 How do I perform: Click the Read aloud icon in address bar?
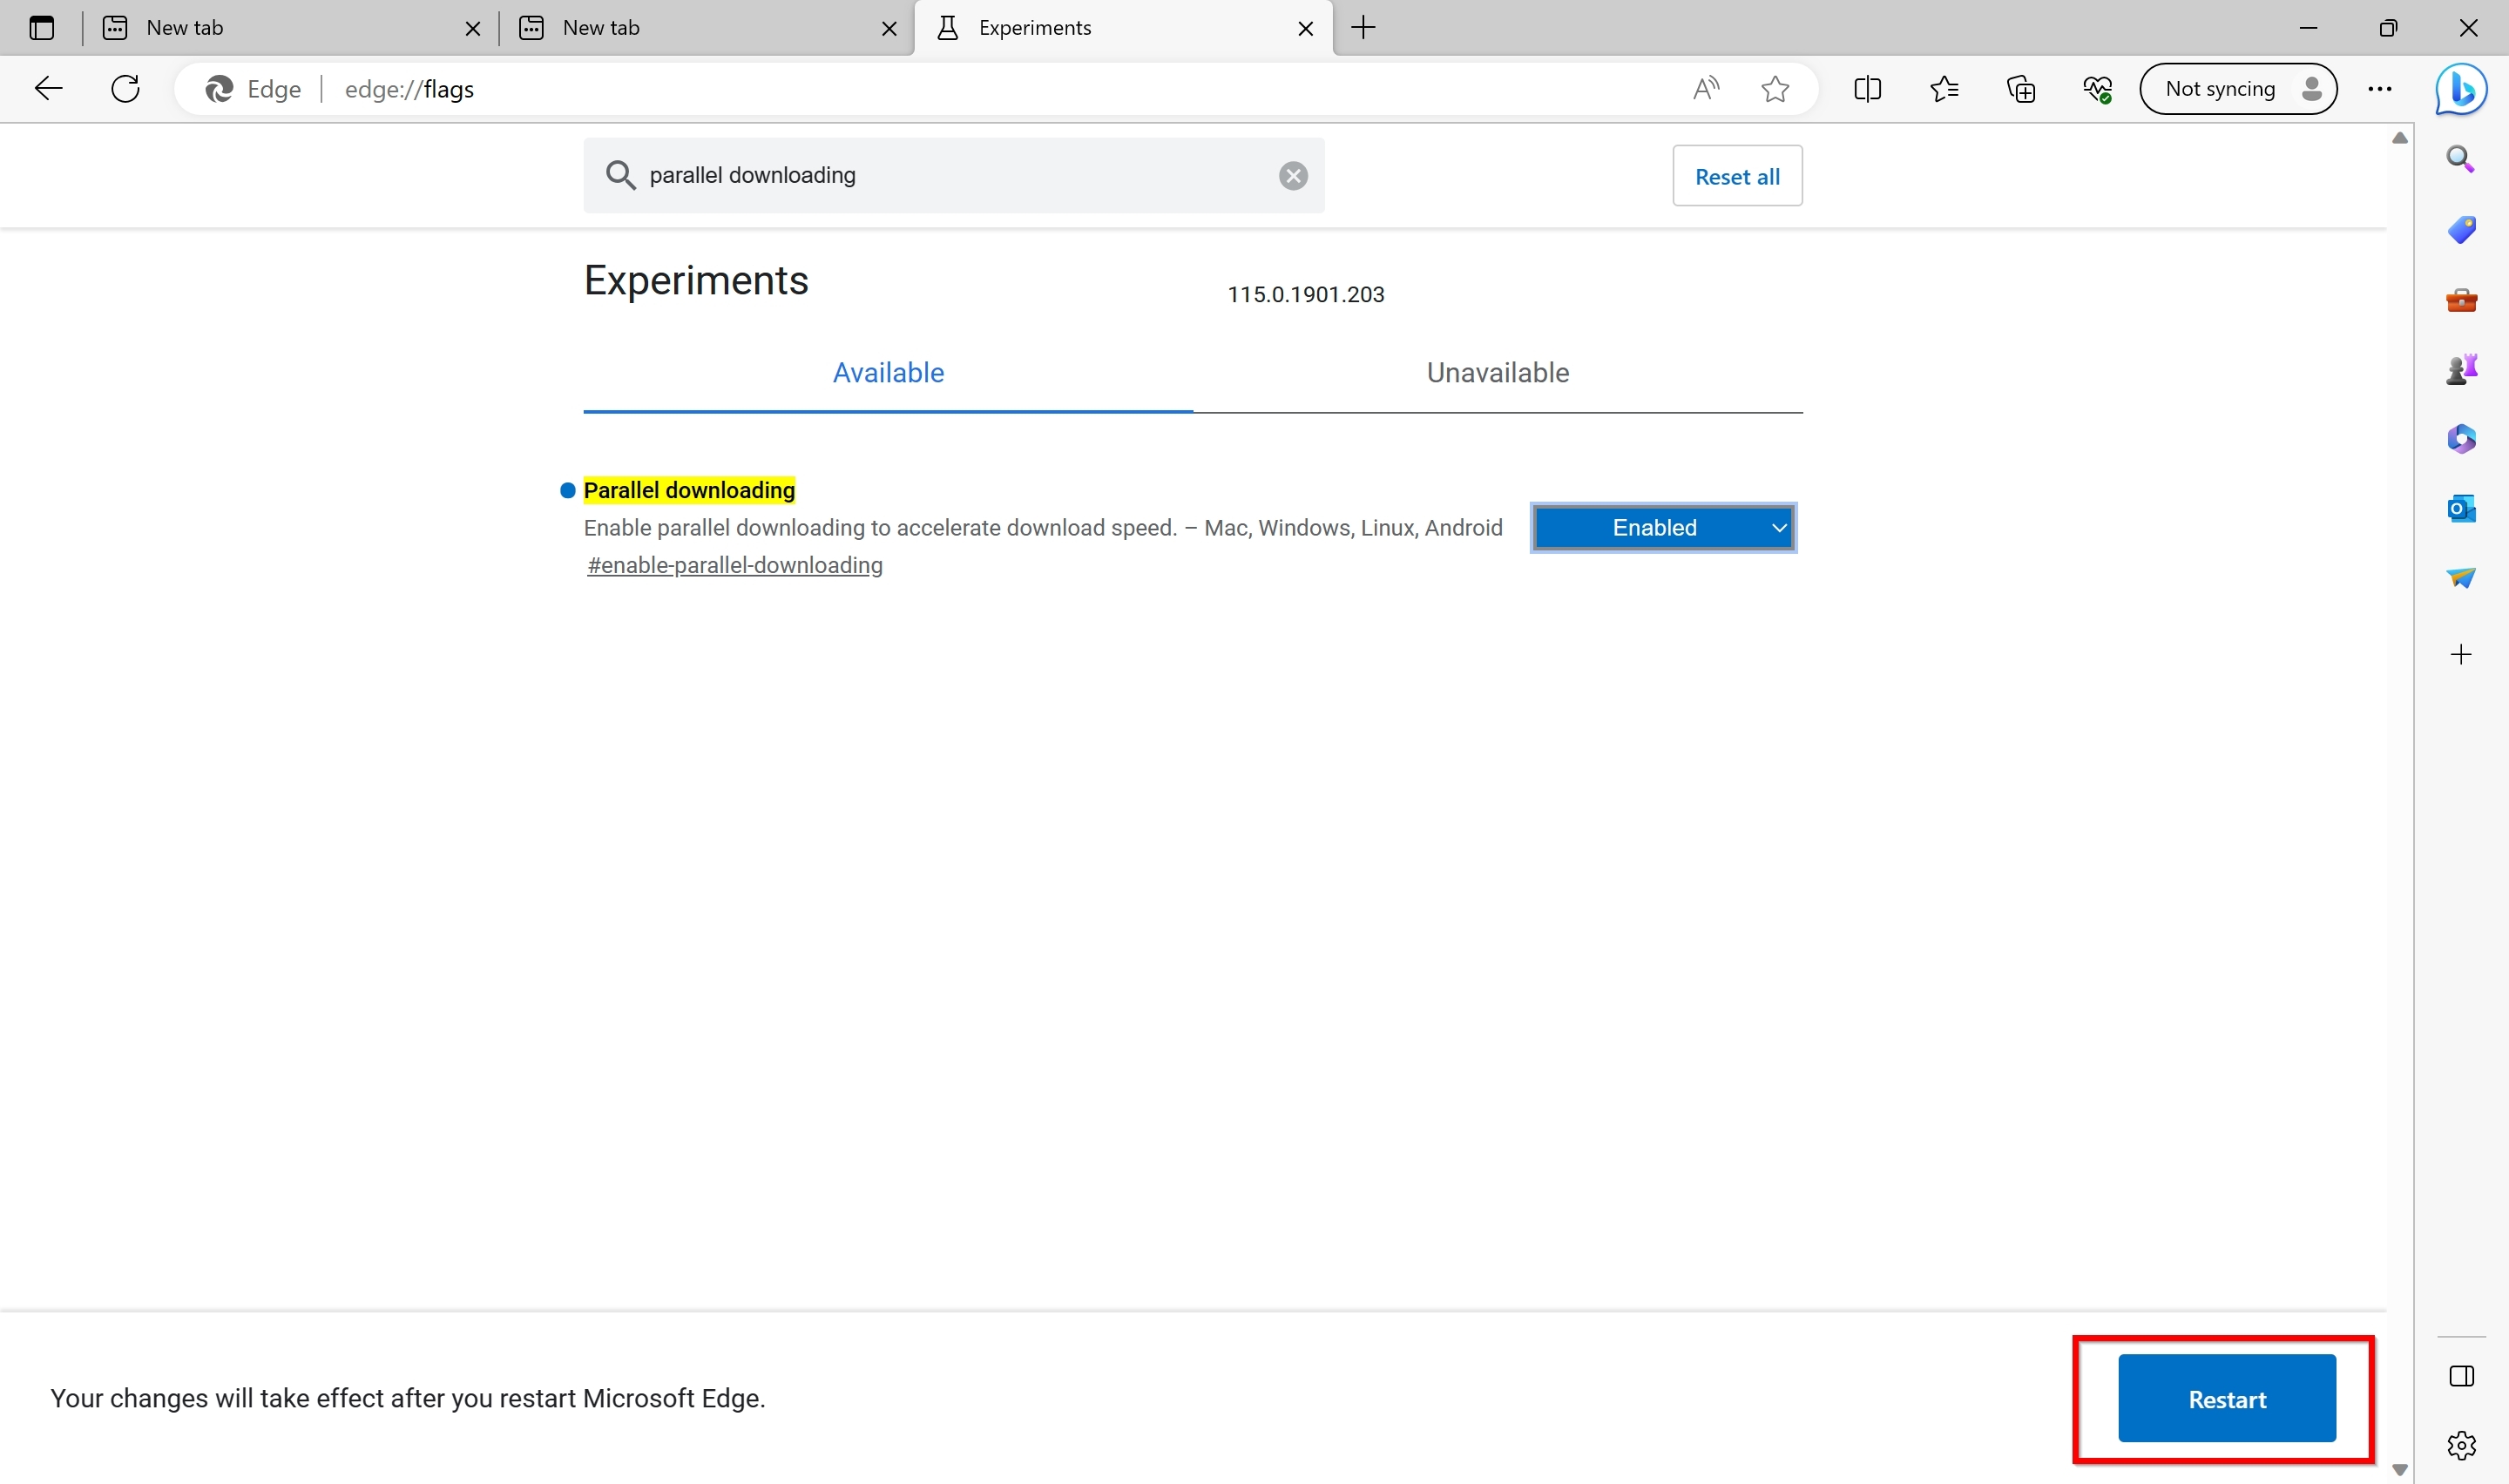click(x=1706, y=89)
